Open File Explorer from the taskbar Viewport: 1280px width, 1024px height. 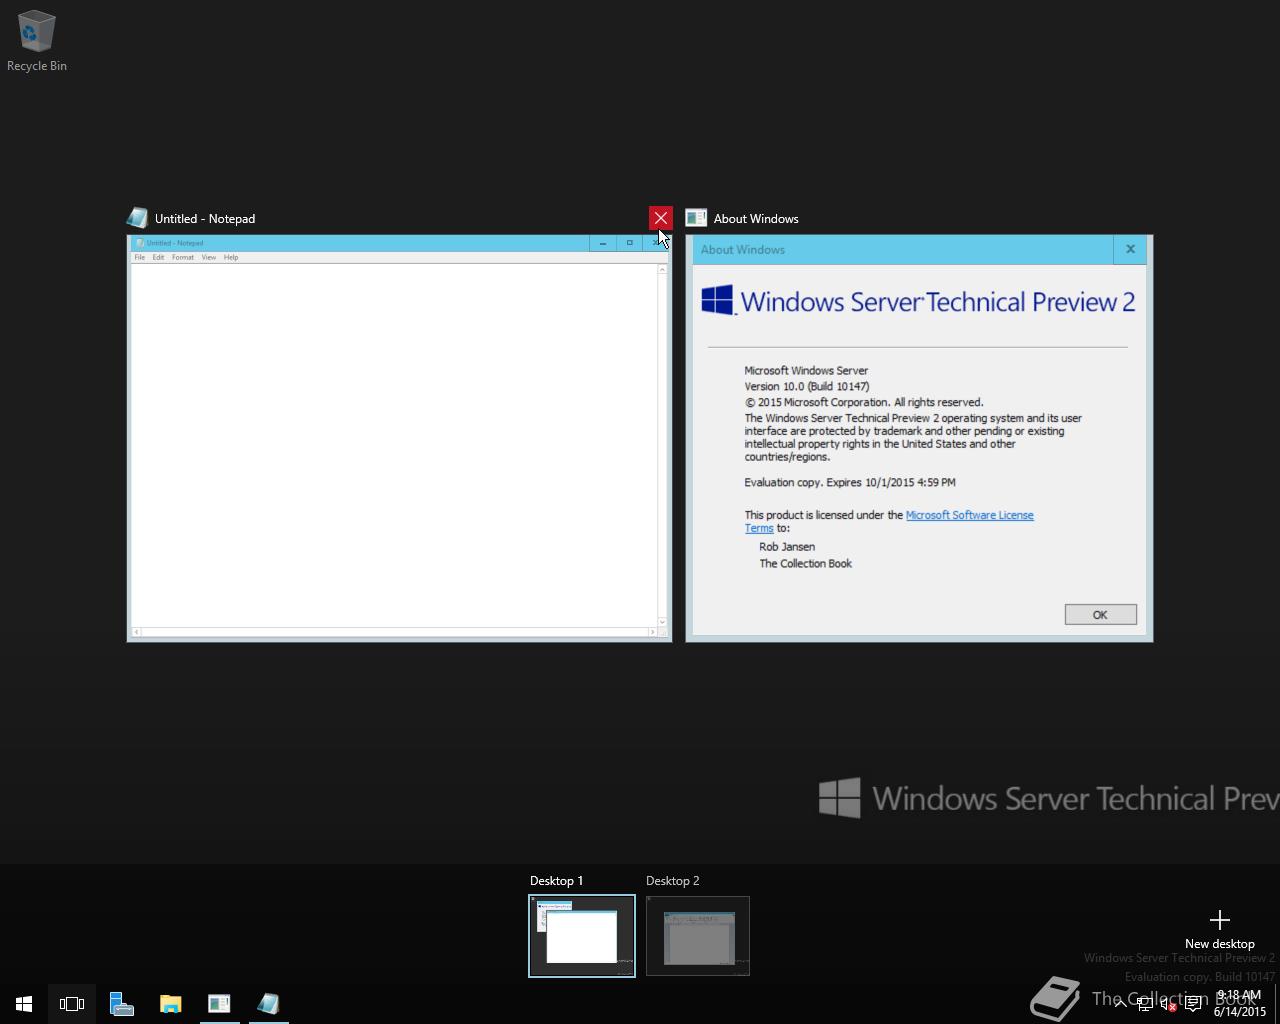(x=170, y=1003)
